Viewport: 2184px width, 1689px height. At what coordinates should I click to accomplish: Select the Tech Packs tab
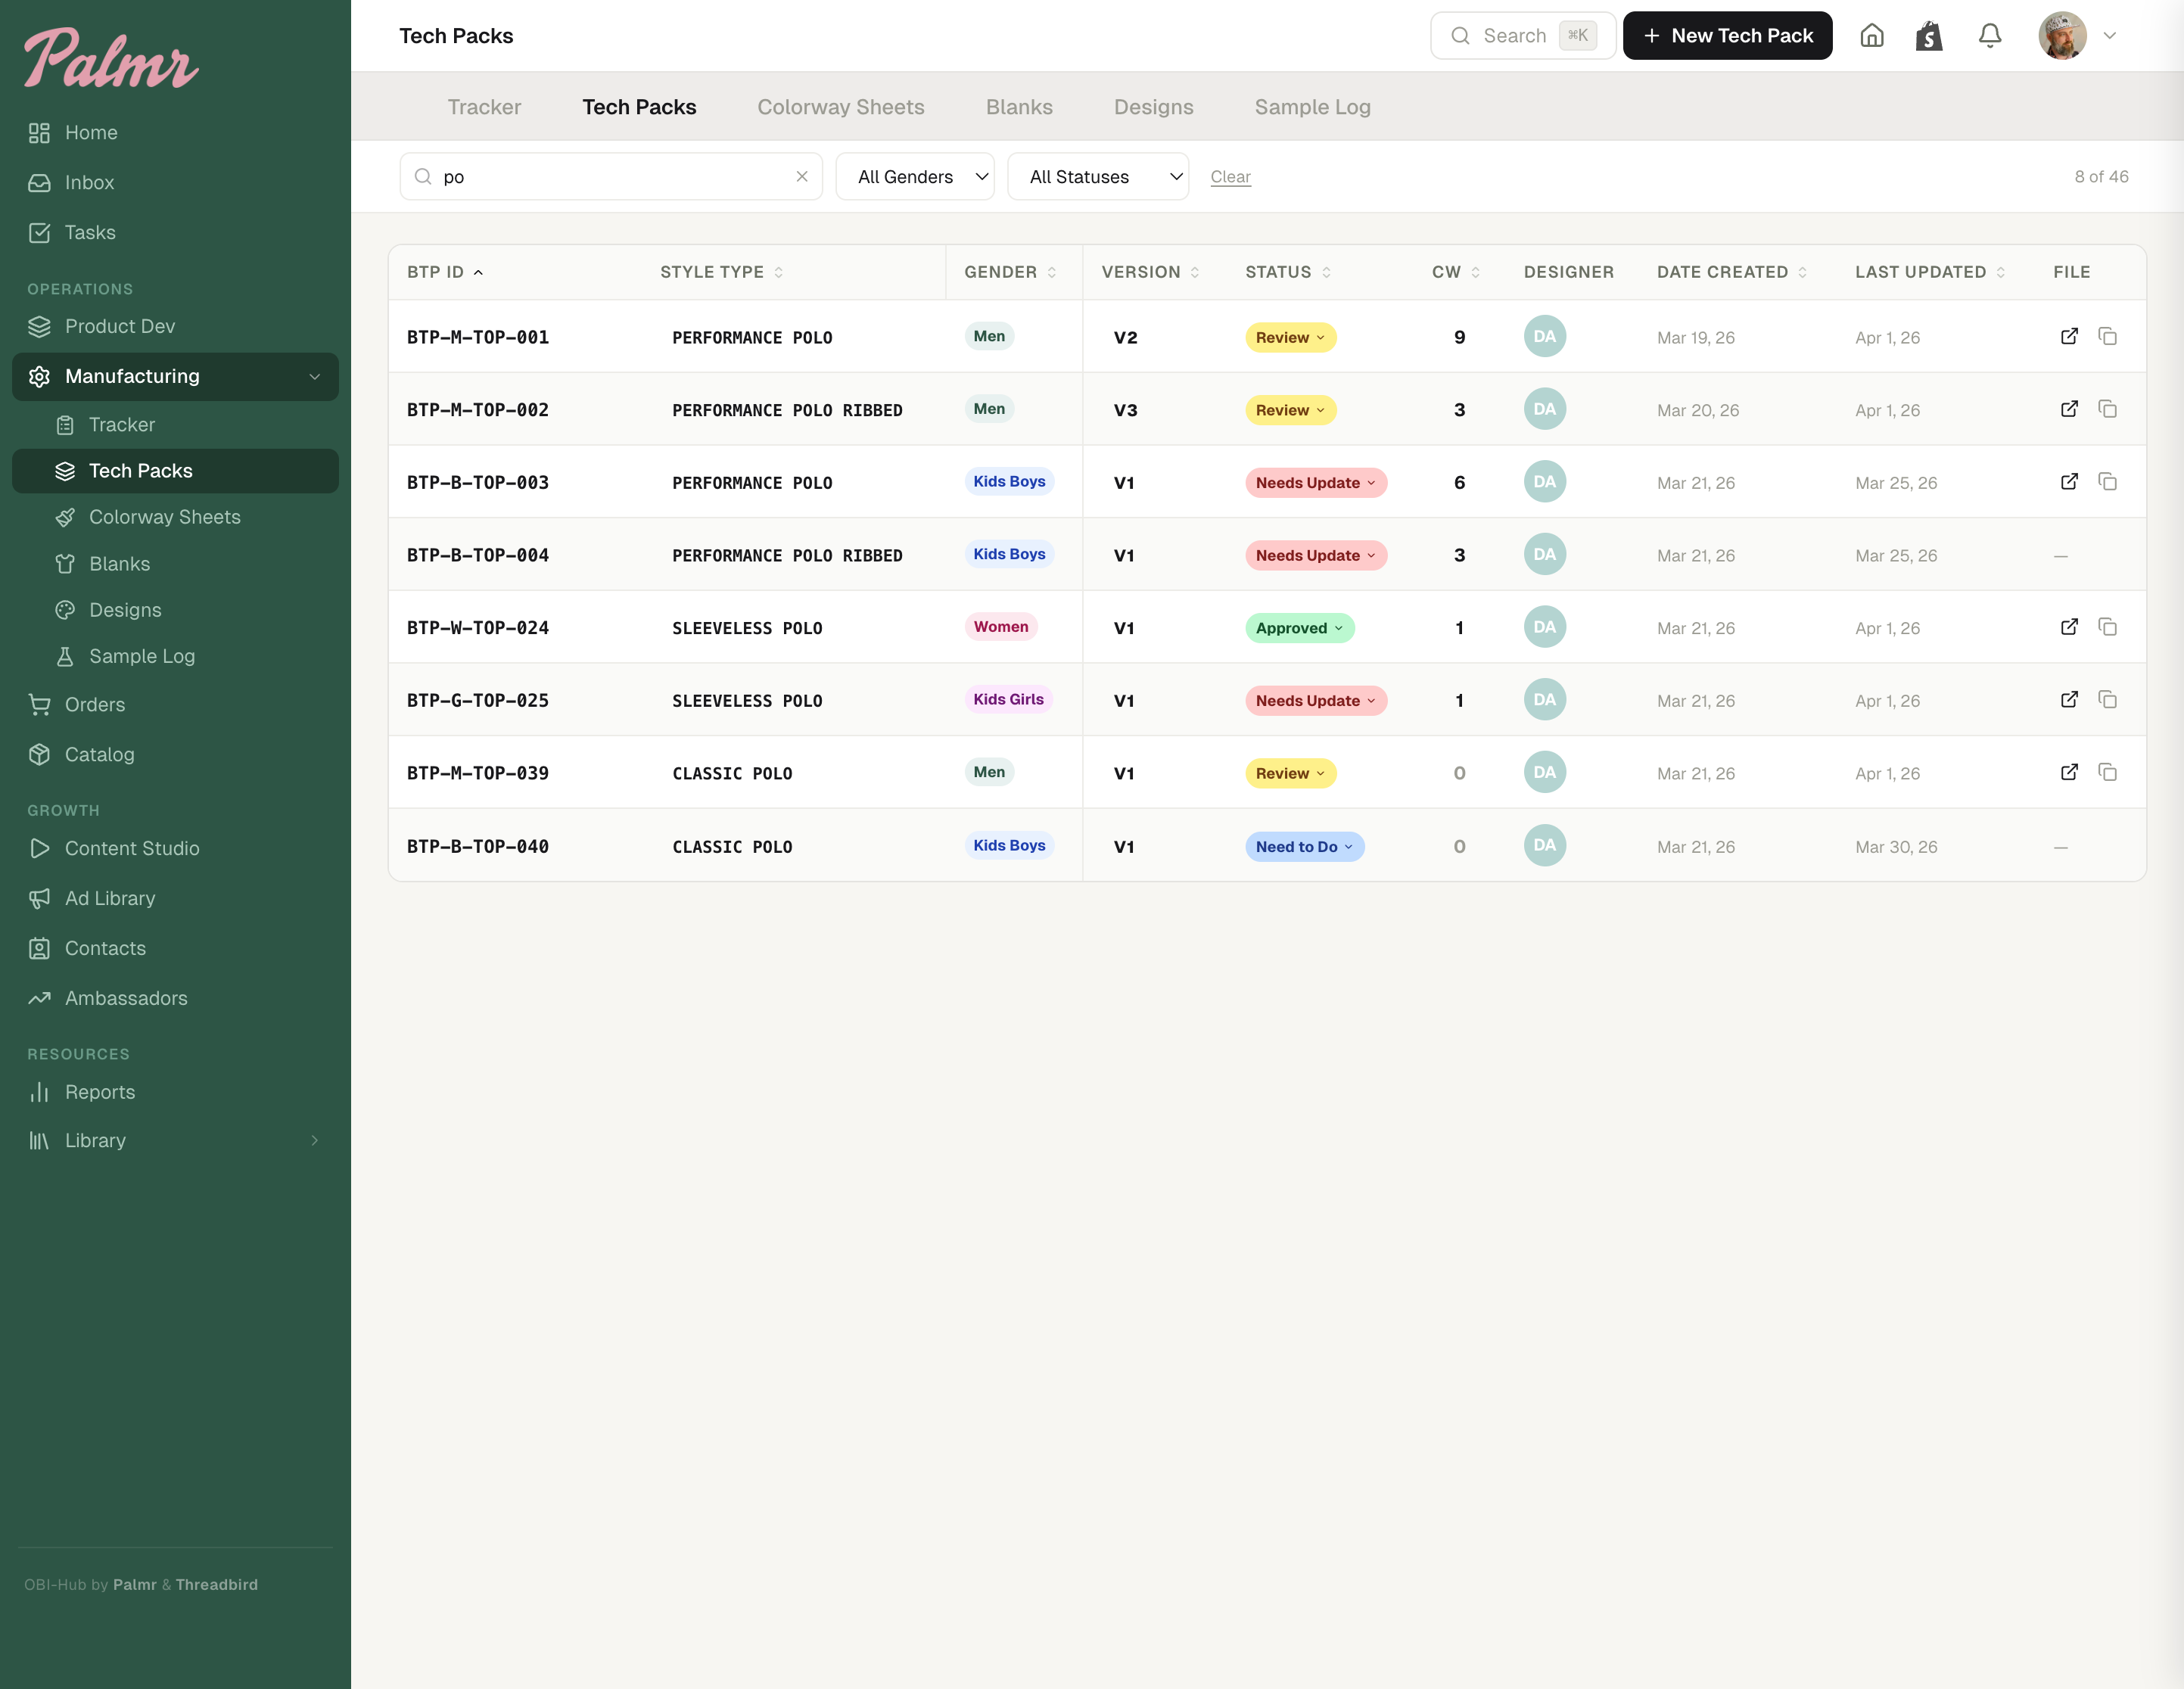click(639, 107)
